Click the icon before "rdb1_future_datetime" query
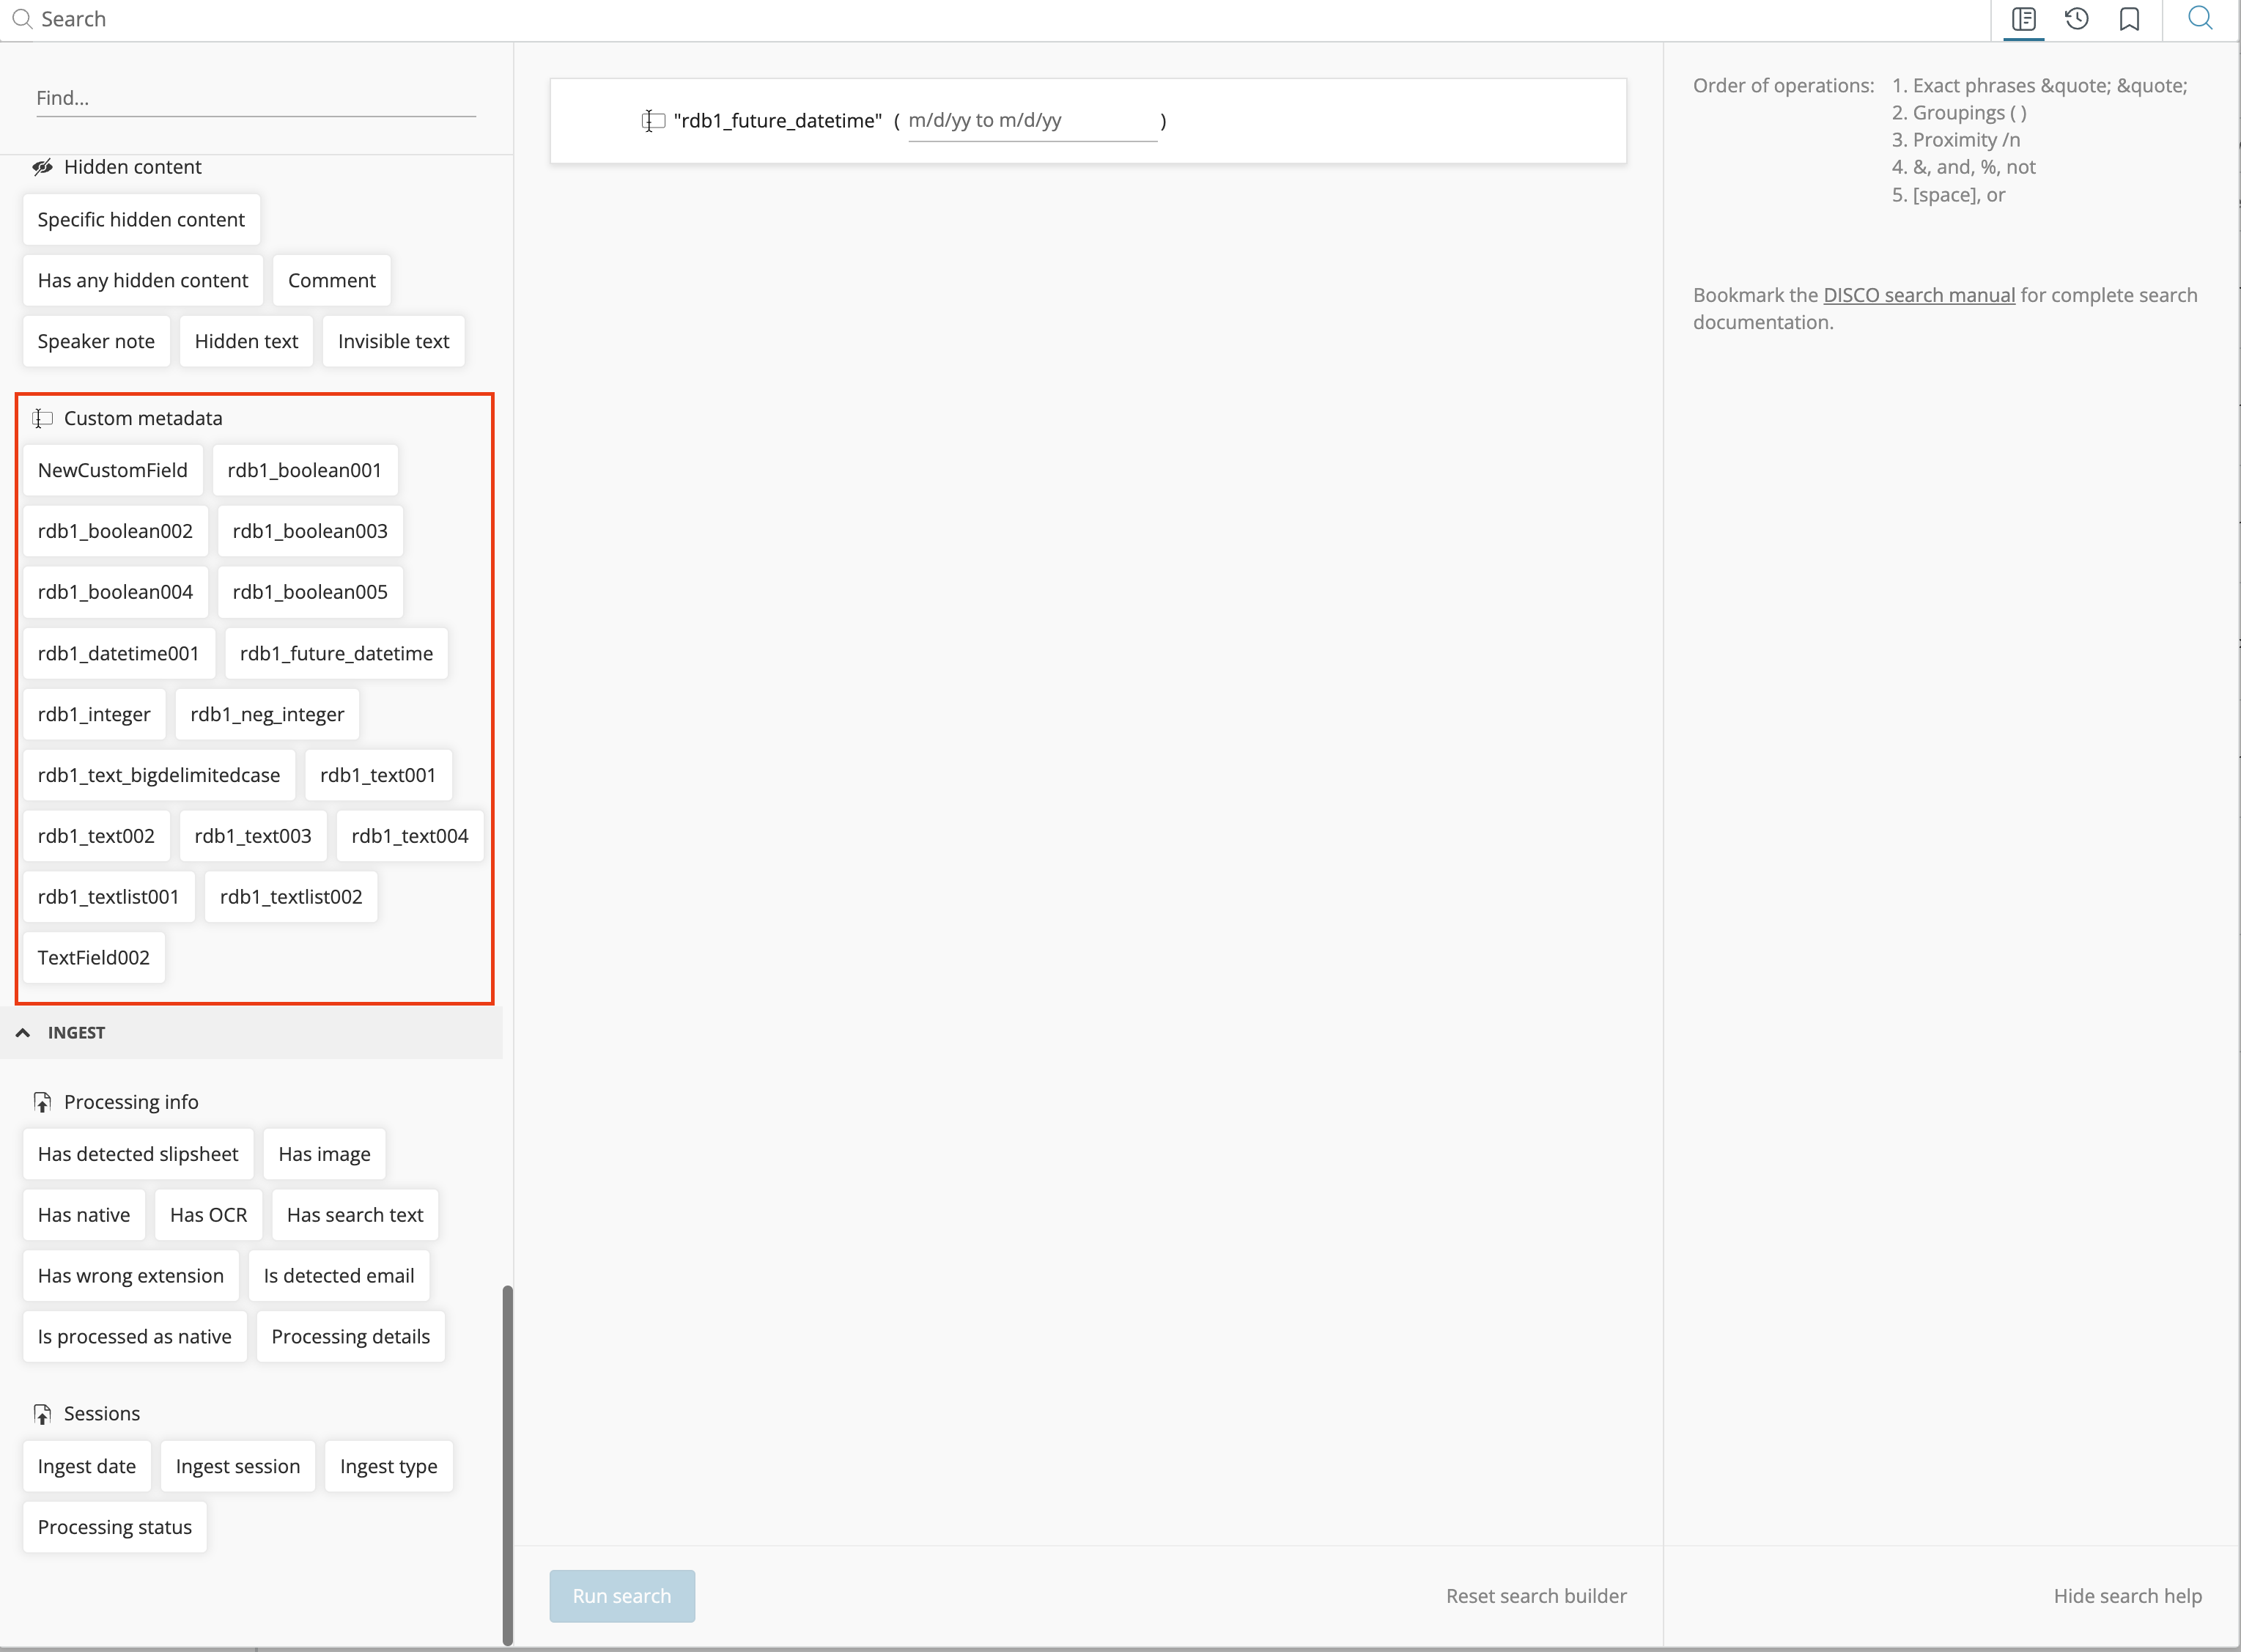Image resolution: width=2241 pixels, height=1652 pixels. [x=653, y=121]
